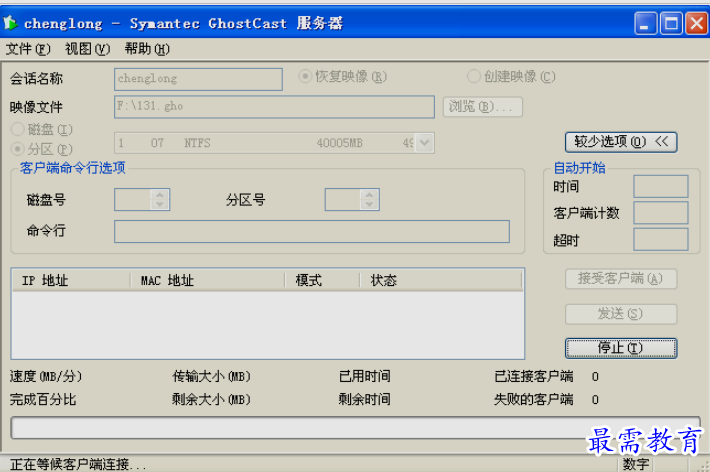Close the GhostCast server window

pos(696,24)
